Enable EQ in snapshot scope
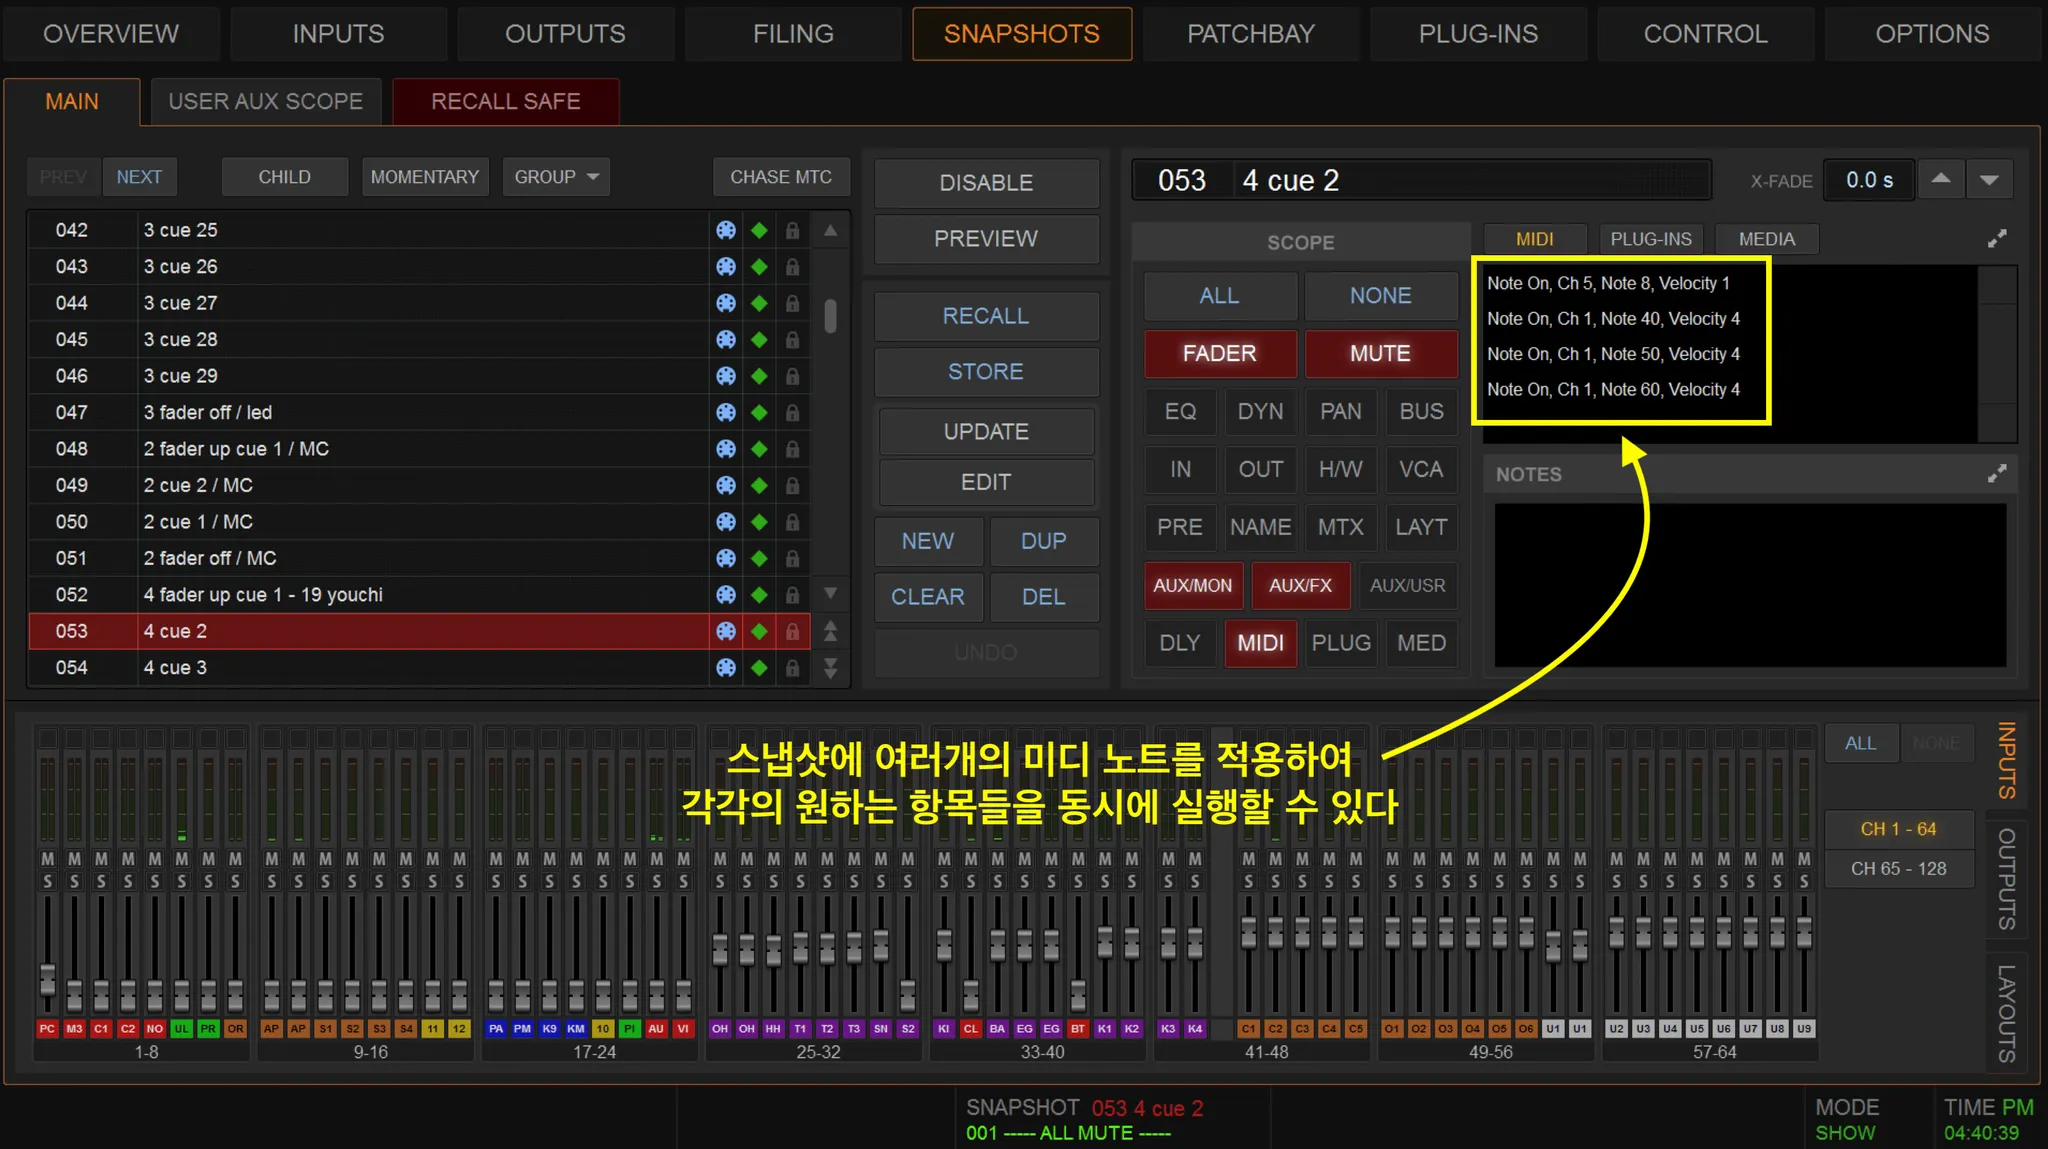Screen dimensions: 2048x1149 (1180, 412)
